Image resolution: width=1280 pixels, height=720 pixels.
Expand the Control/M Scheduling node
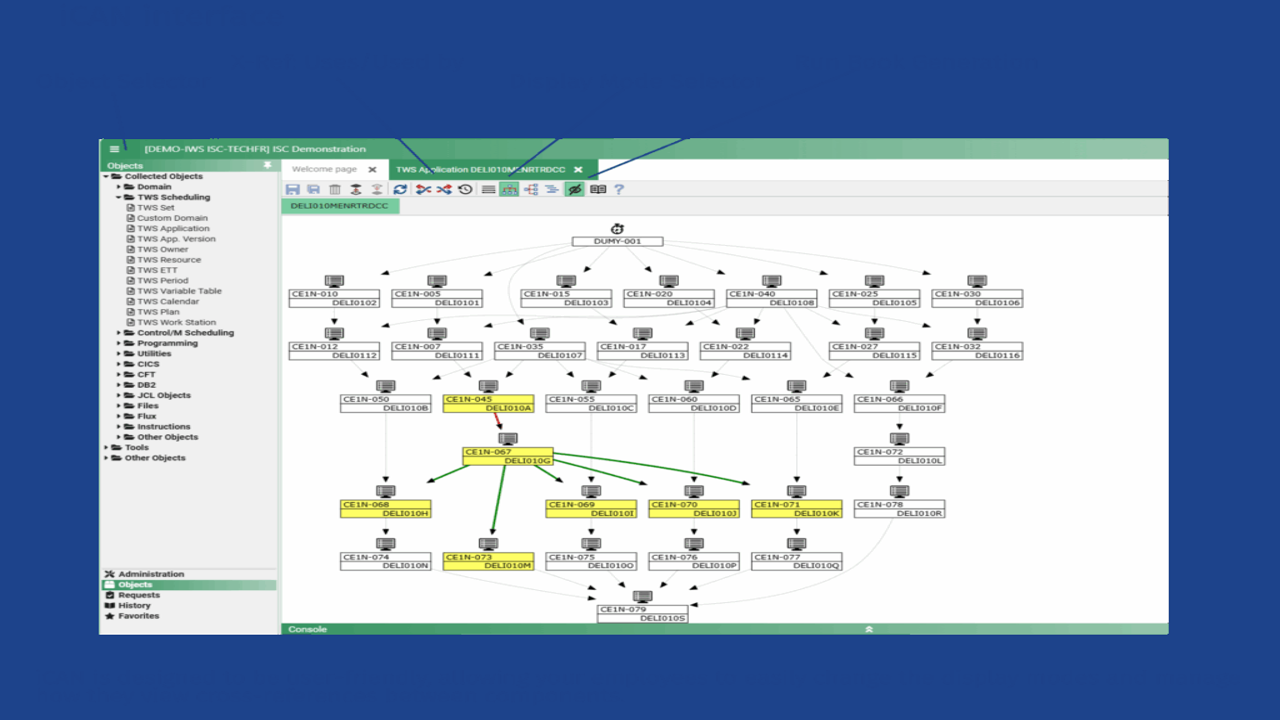(118, 333)
